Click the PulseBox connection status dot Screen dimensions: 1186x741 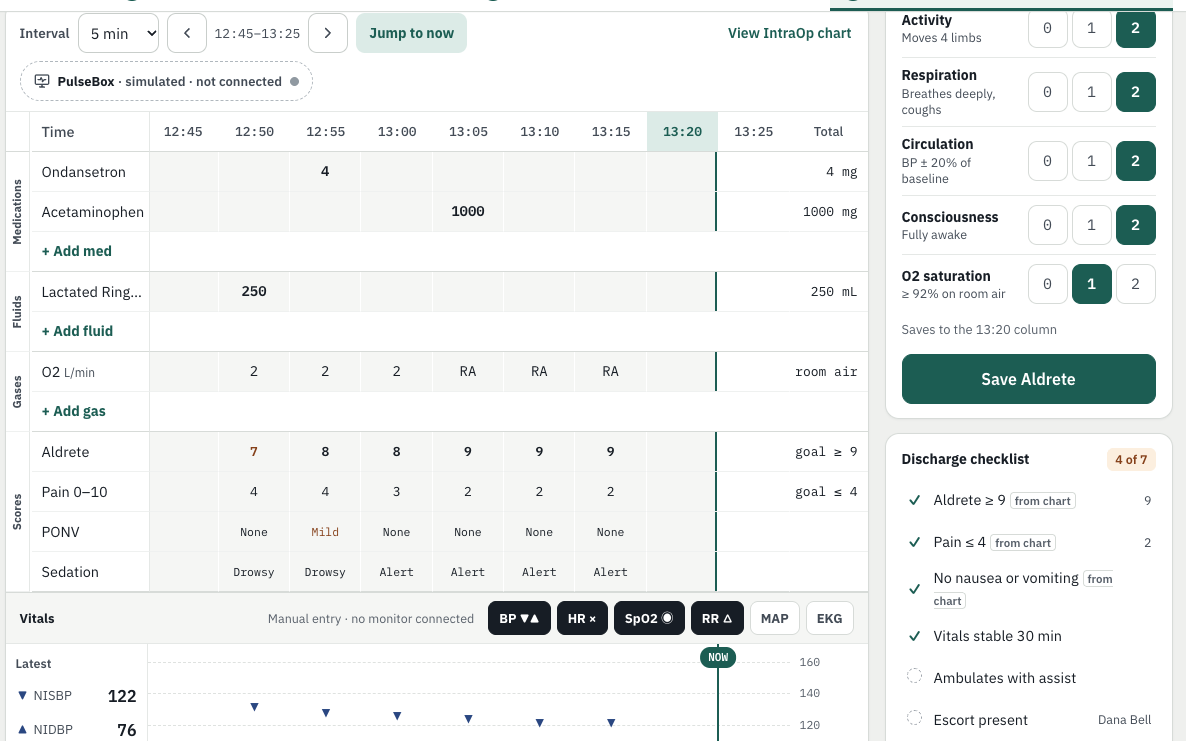pos(294,82)
